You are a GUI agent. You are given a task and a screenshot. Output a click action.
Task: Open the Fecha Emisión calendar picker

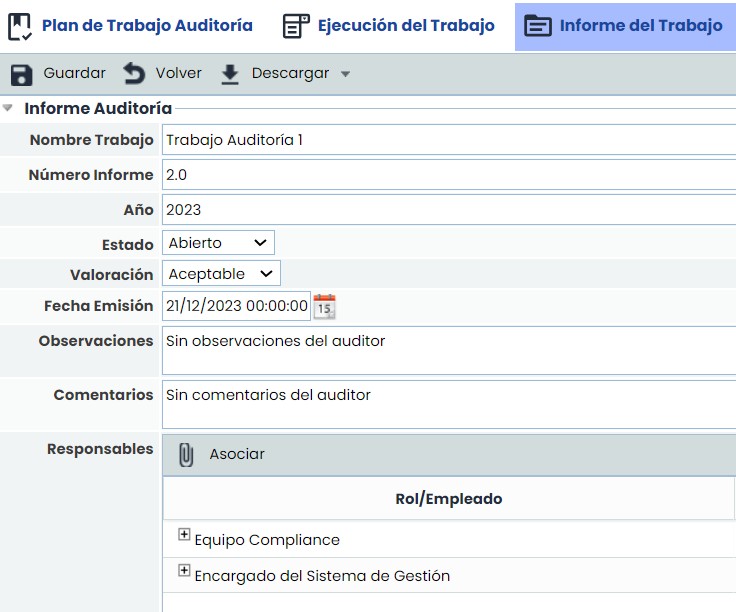click(325, 306)
